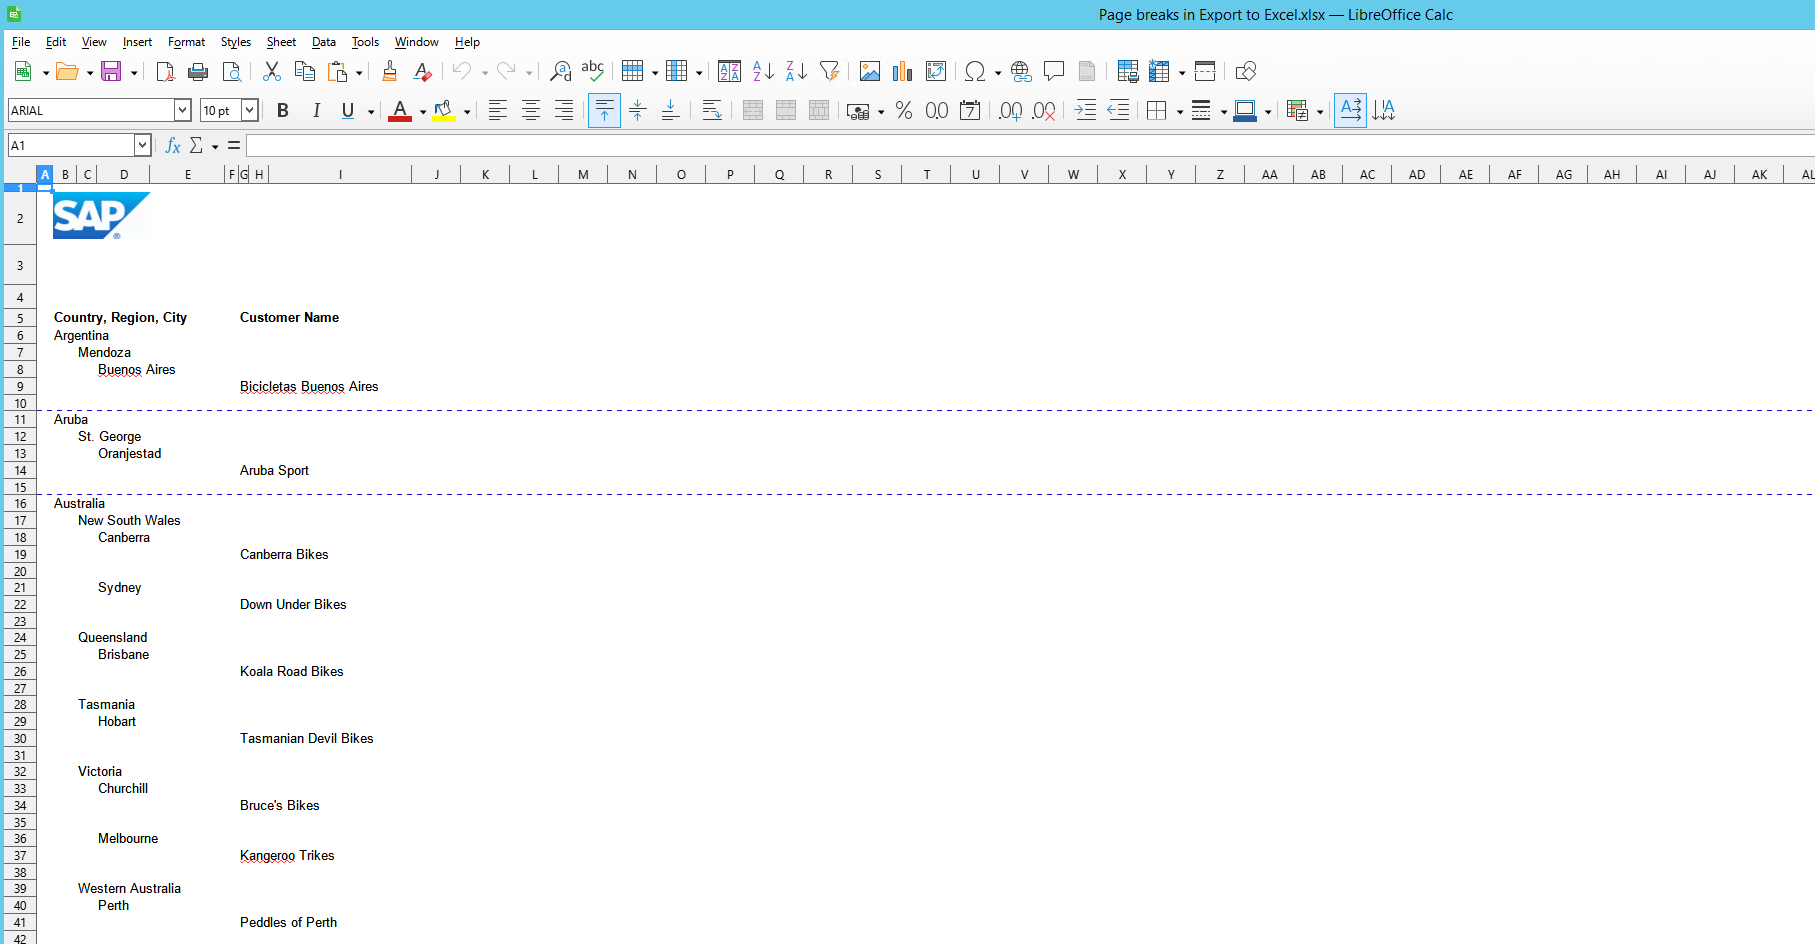This screenshot has width=1815, height=945.
Task: Toggle the AutoFilter funnel icon
Action: click(x=829, y=71)
